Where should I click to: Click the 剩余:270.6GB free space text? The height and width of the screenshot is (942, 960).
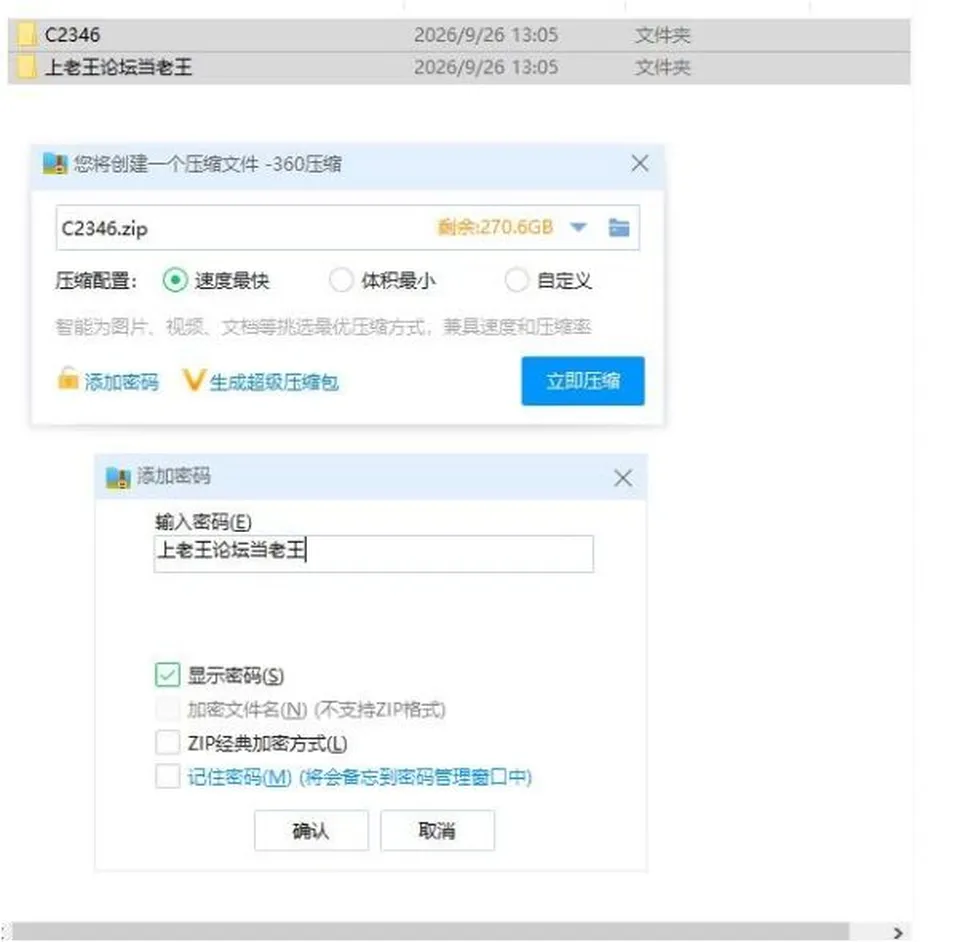click(x=495, y=227)
